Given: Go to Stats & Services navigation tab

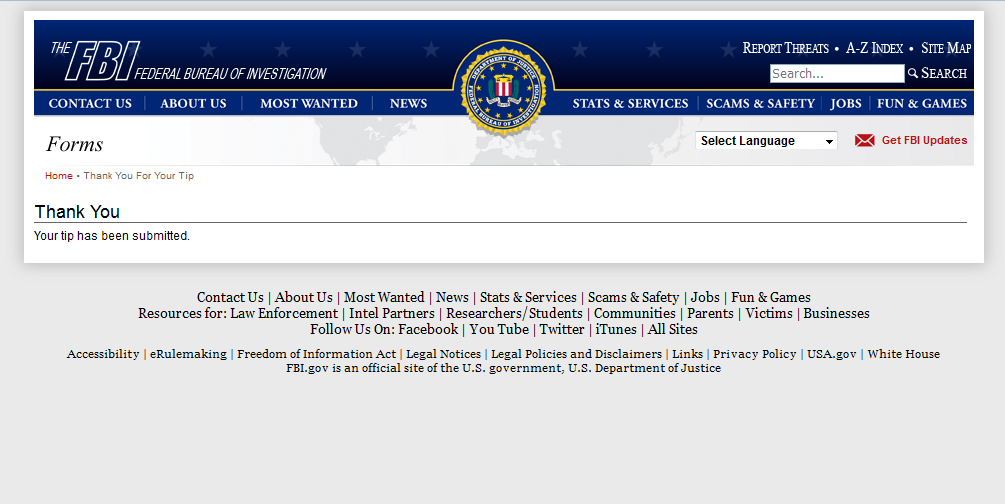Looking at the screenshot, I should pyautogui.click(x=630, y=103).
